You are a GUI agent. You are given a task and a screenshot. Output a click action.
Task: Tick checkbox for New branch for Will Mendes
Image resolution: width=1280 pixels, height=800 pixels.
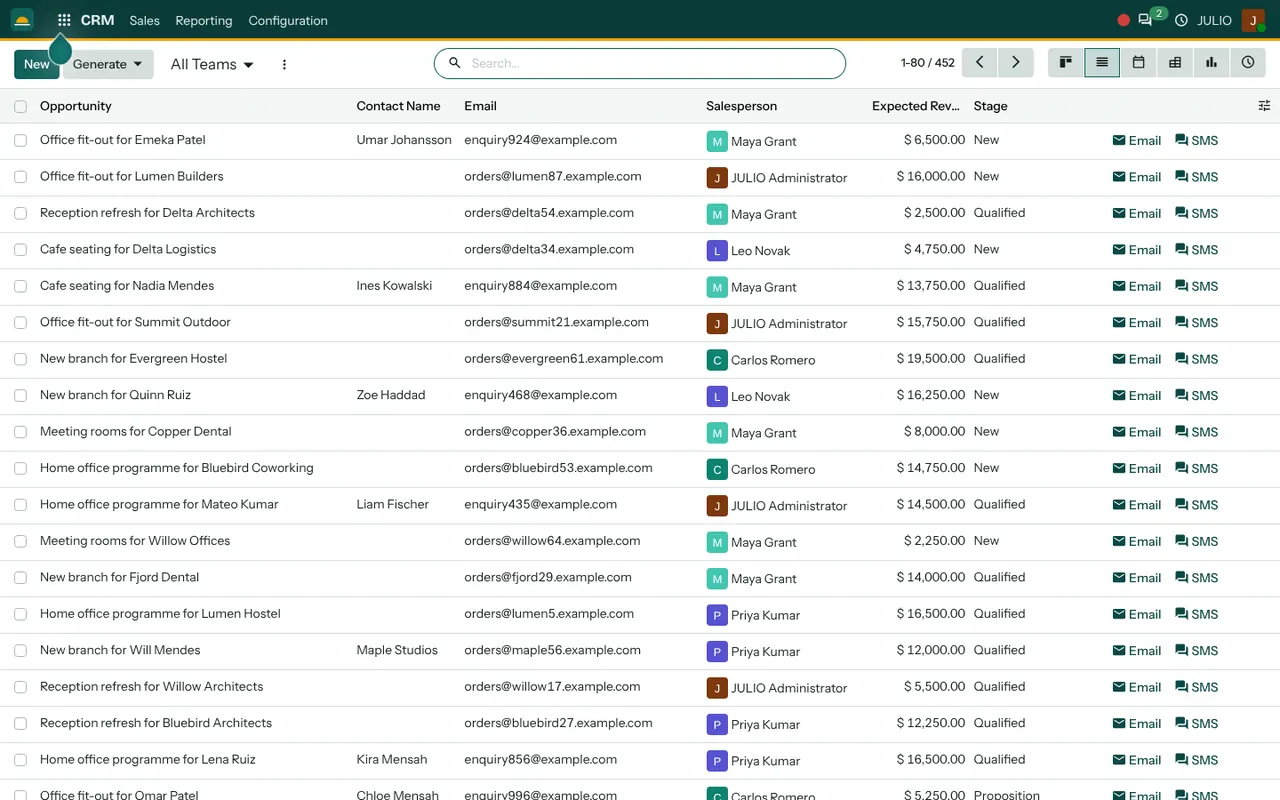(x=21, y=651)
